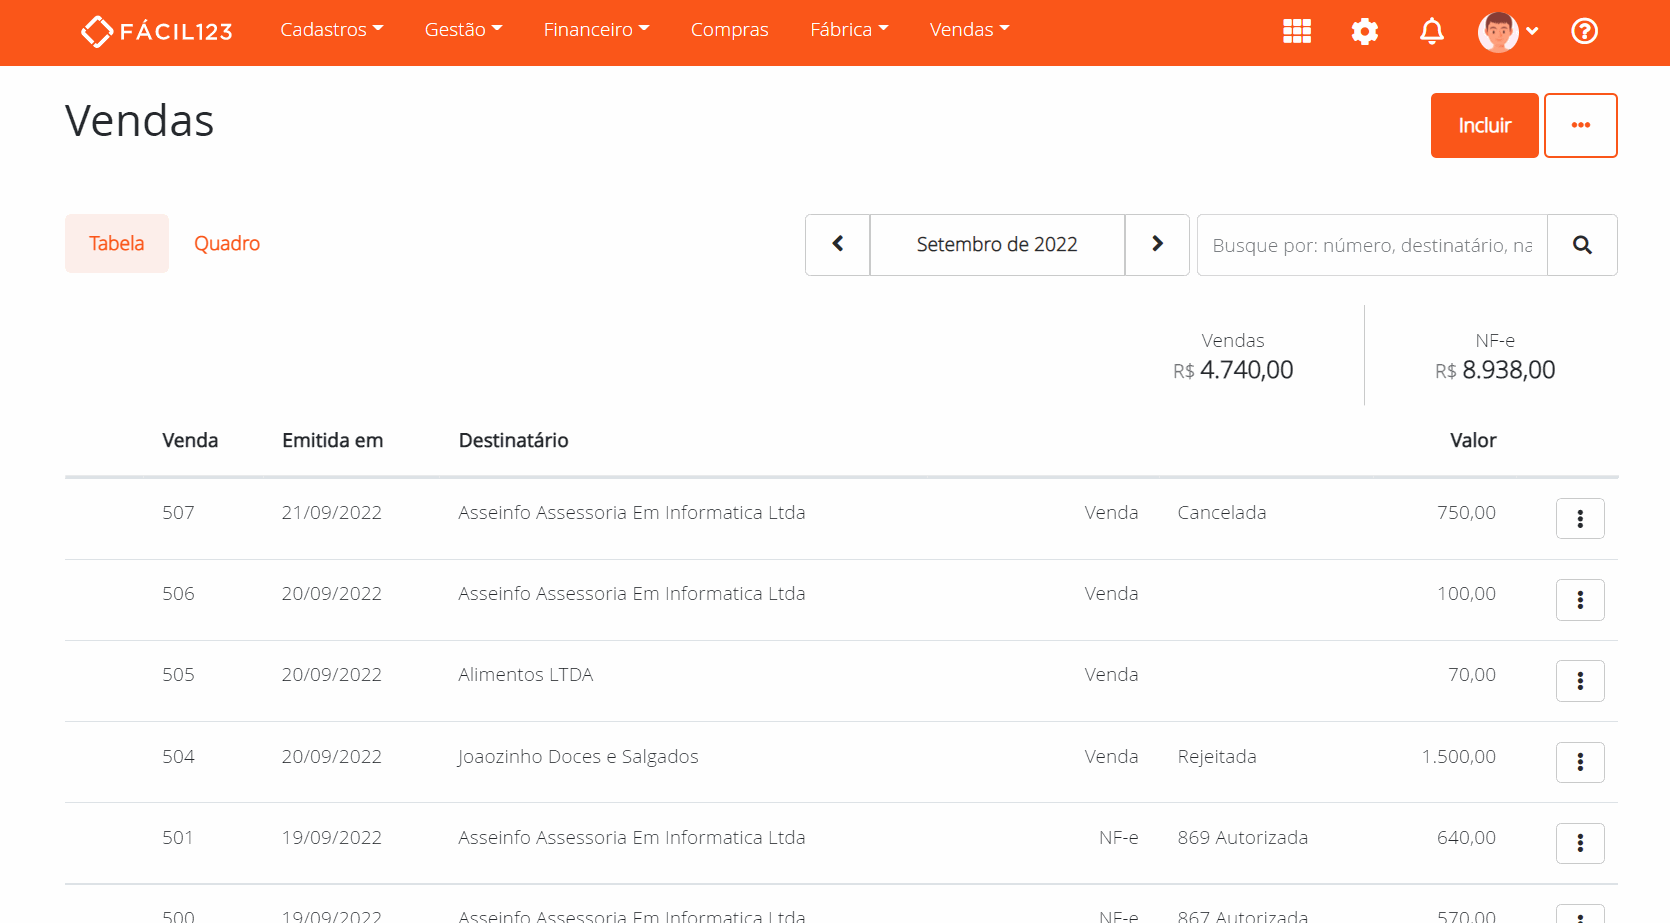Image resolution: width=1670 pixels, height=923 pixels.
Task: Open the notifications bell
Action: pos(1432,32)
